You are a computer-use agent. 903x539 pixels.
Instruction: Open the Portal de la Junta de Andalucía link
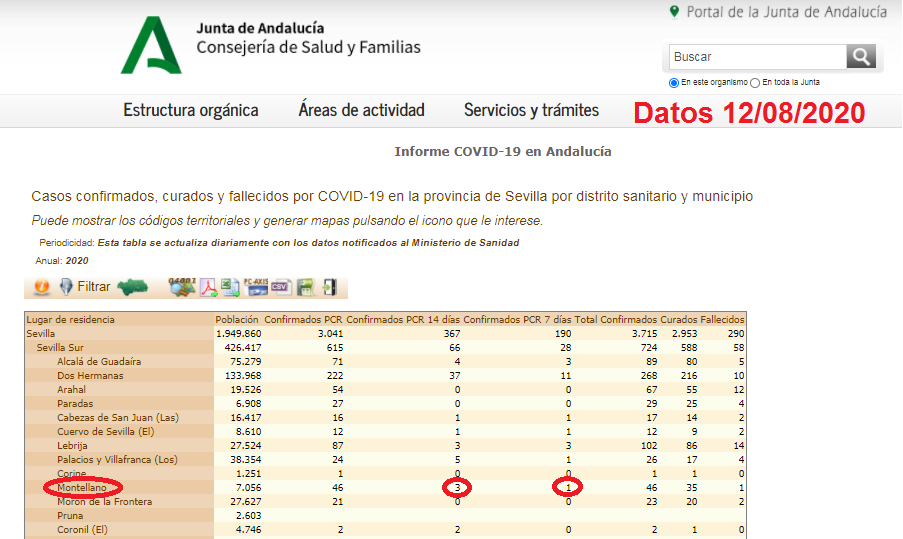tap(786, 12)
